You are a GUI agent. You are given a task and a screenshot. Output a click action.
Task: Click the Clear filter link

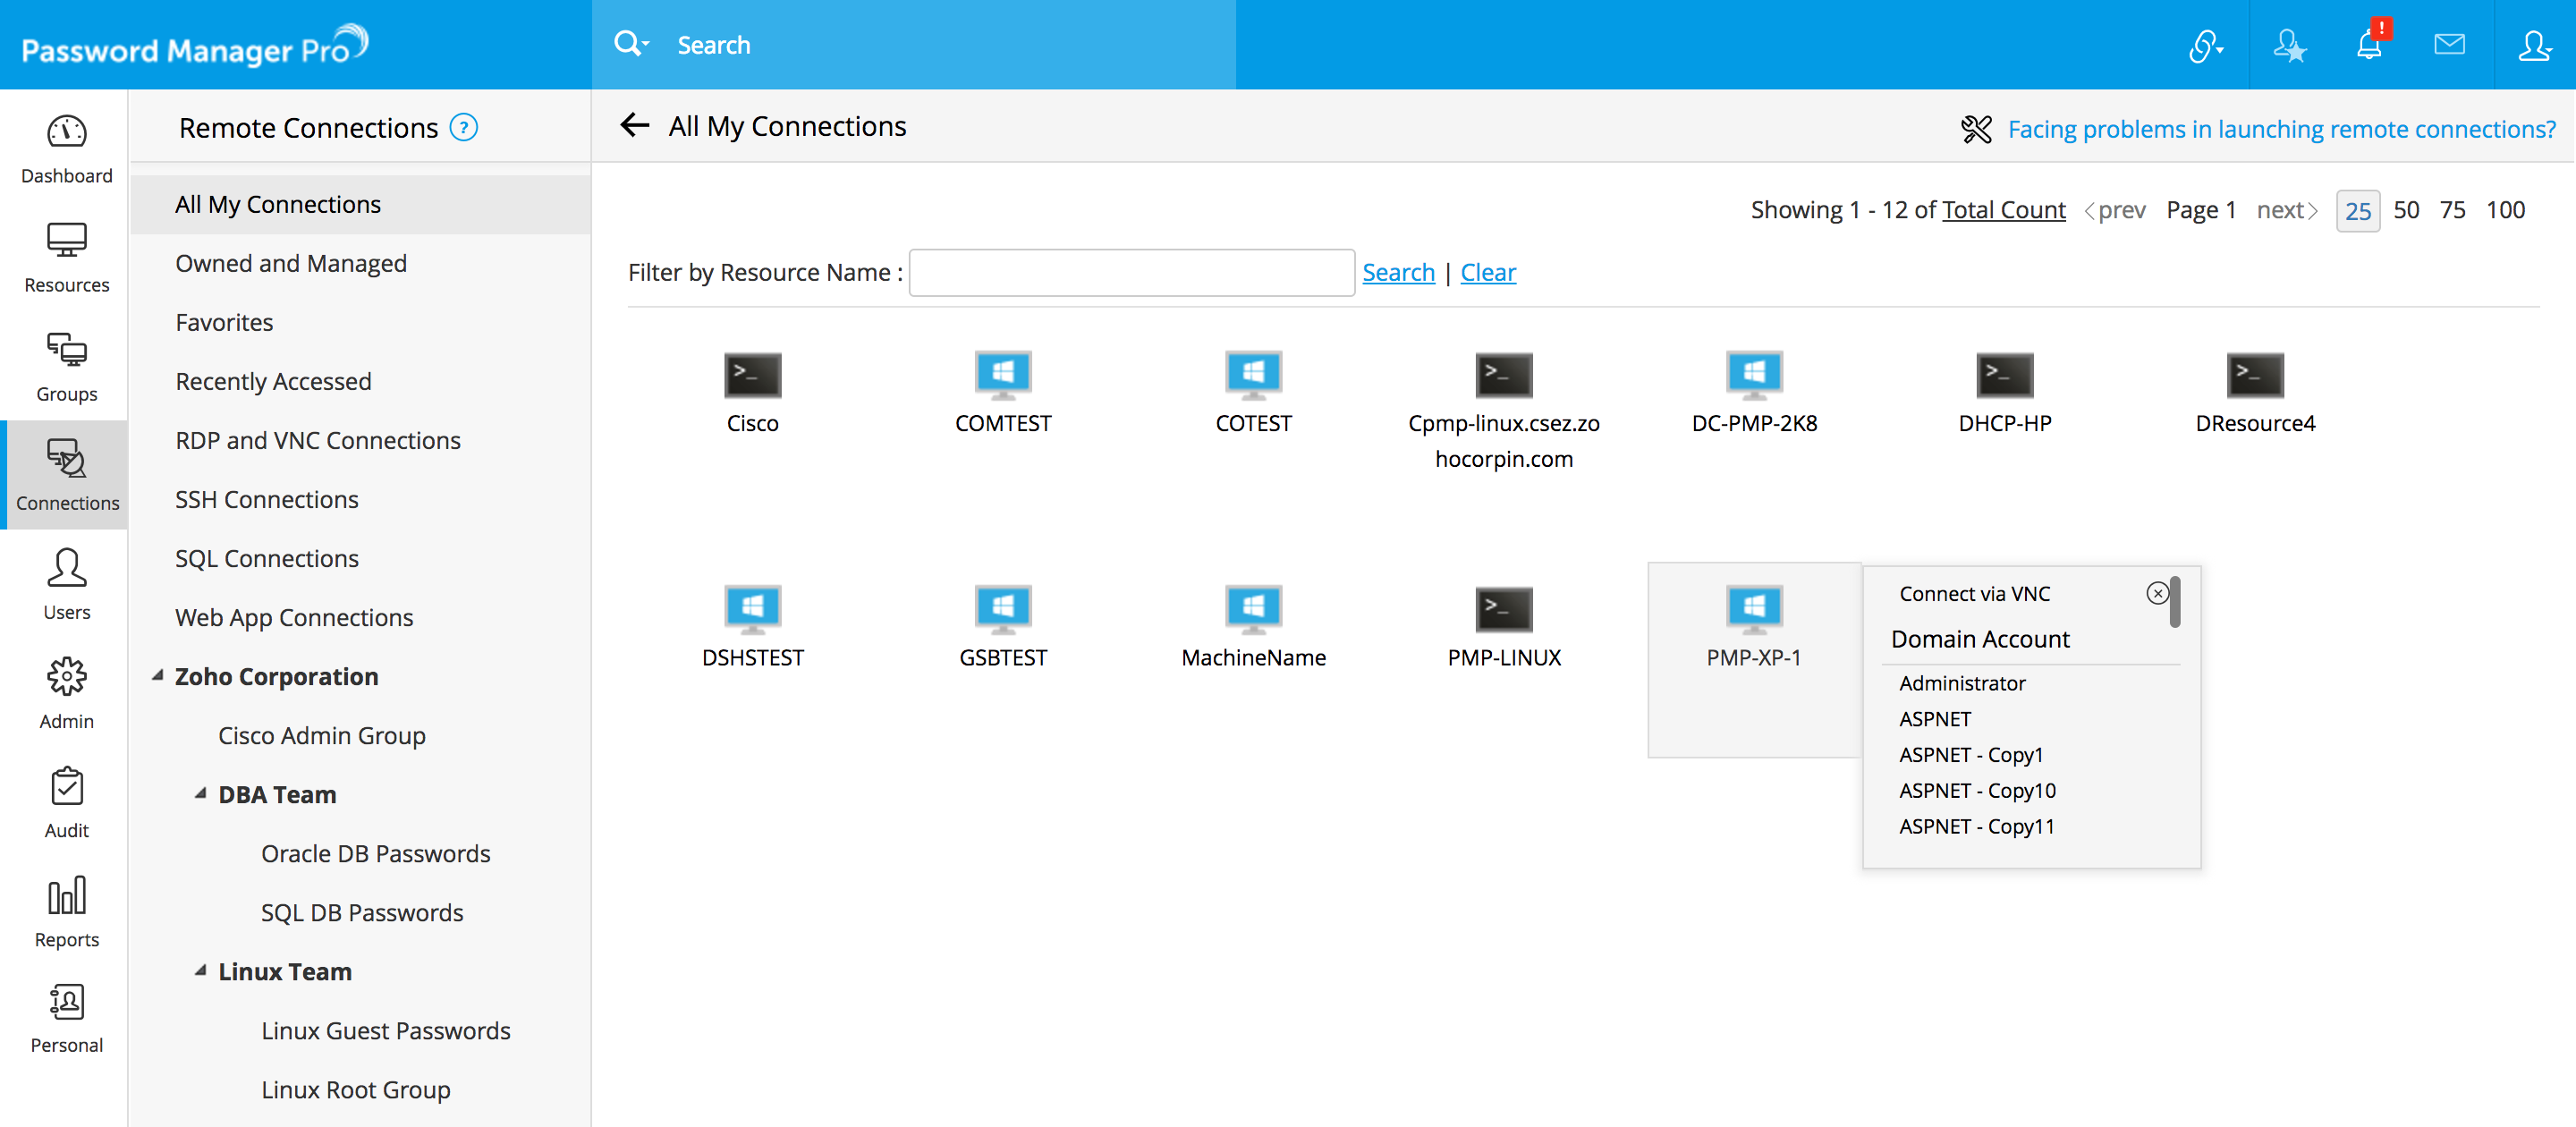tap(1487, 273)
